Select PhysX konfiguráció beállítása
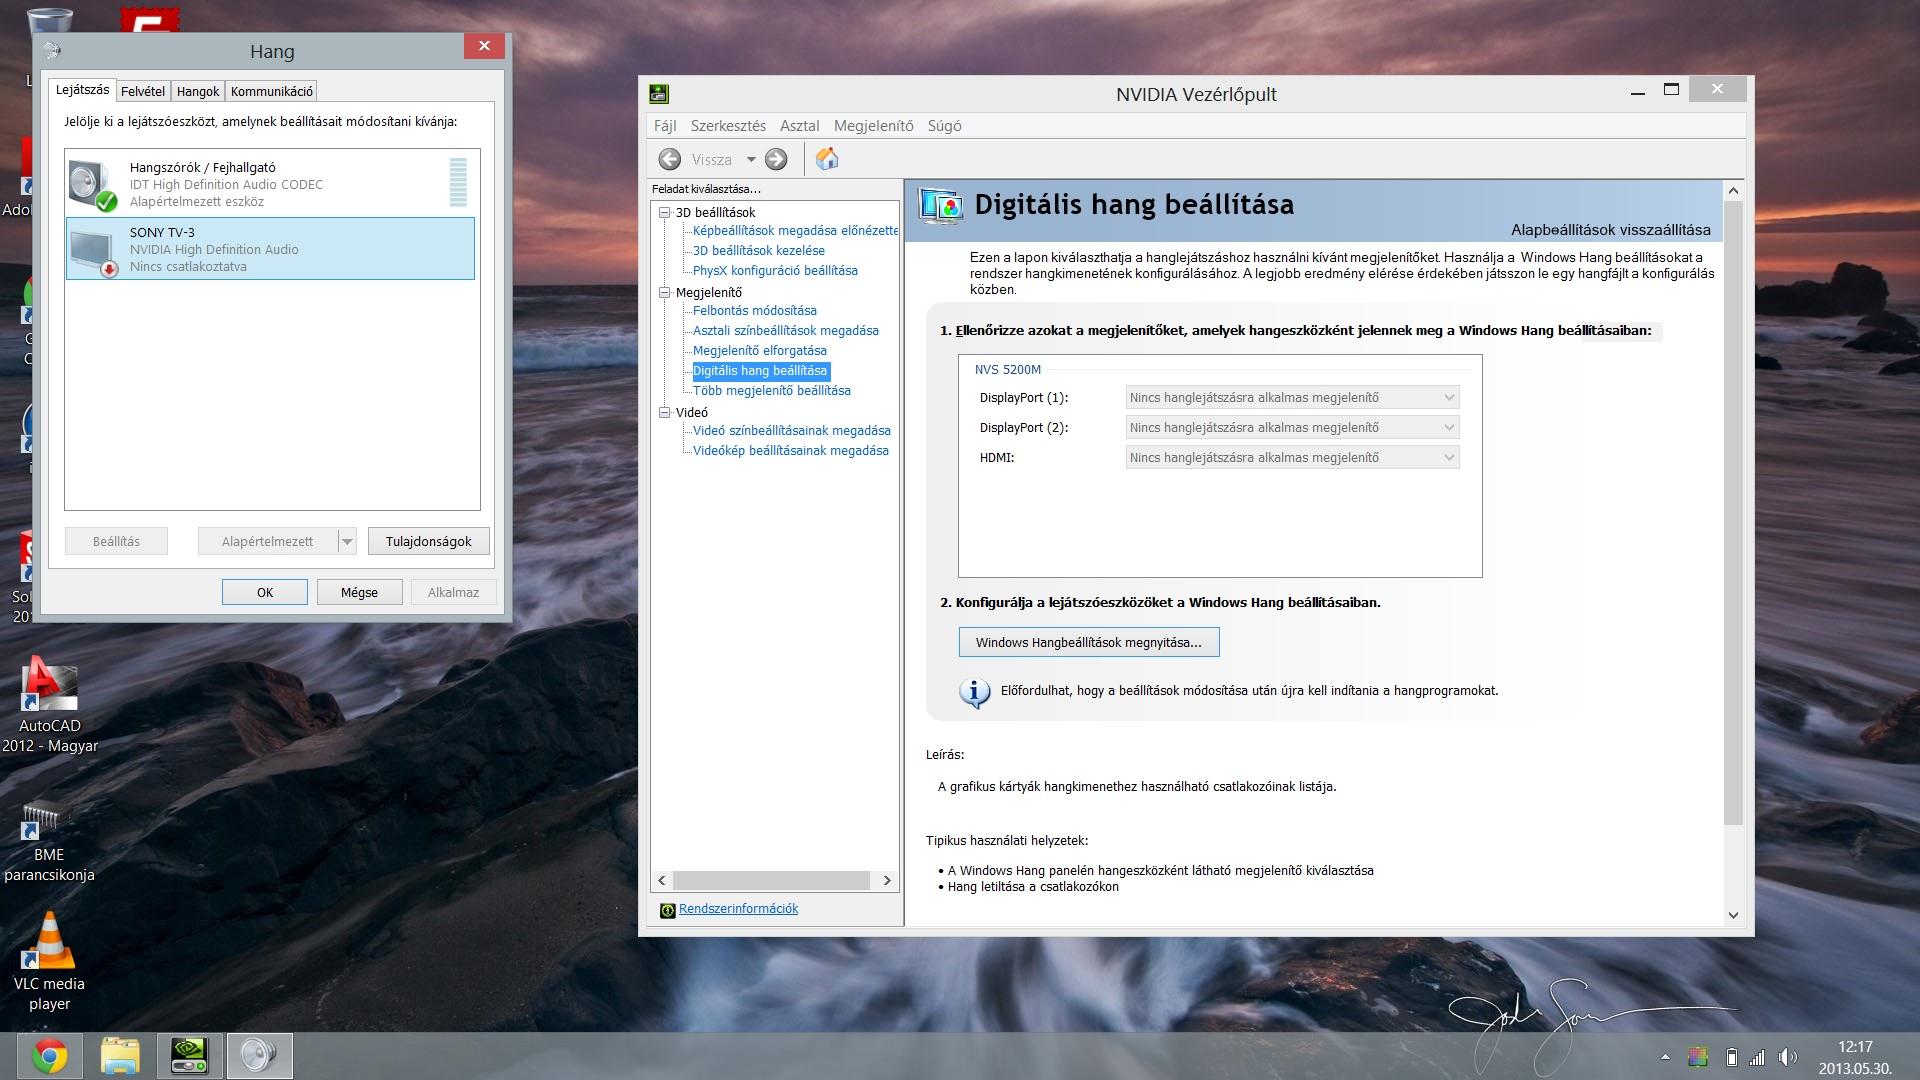 coord(775,270)
